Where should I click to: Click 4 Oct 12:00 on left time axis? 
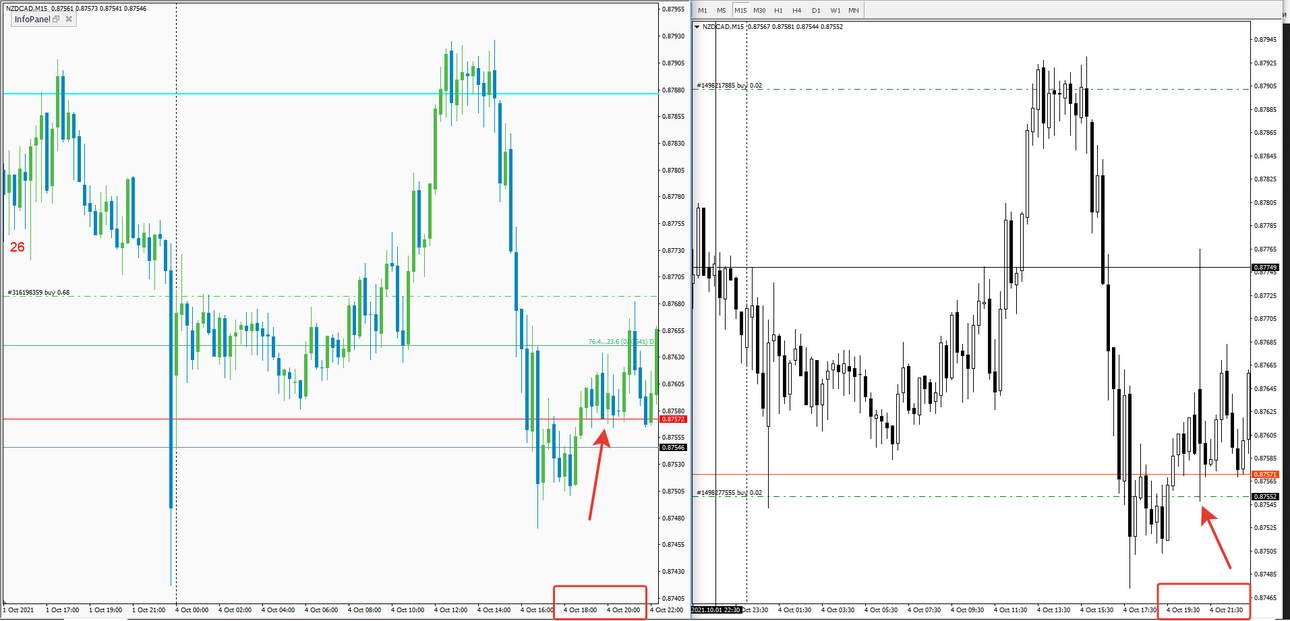click(x=451, y=608)
